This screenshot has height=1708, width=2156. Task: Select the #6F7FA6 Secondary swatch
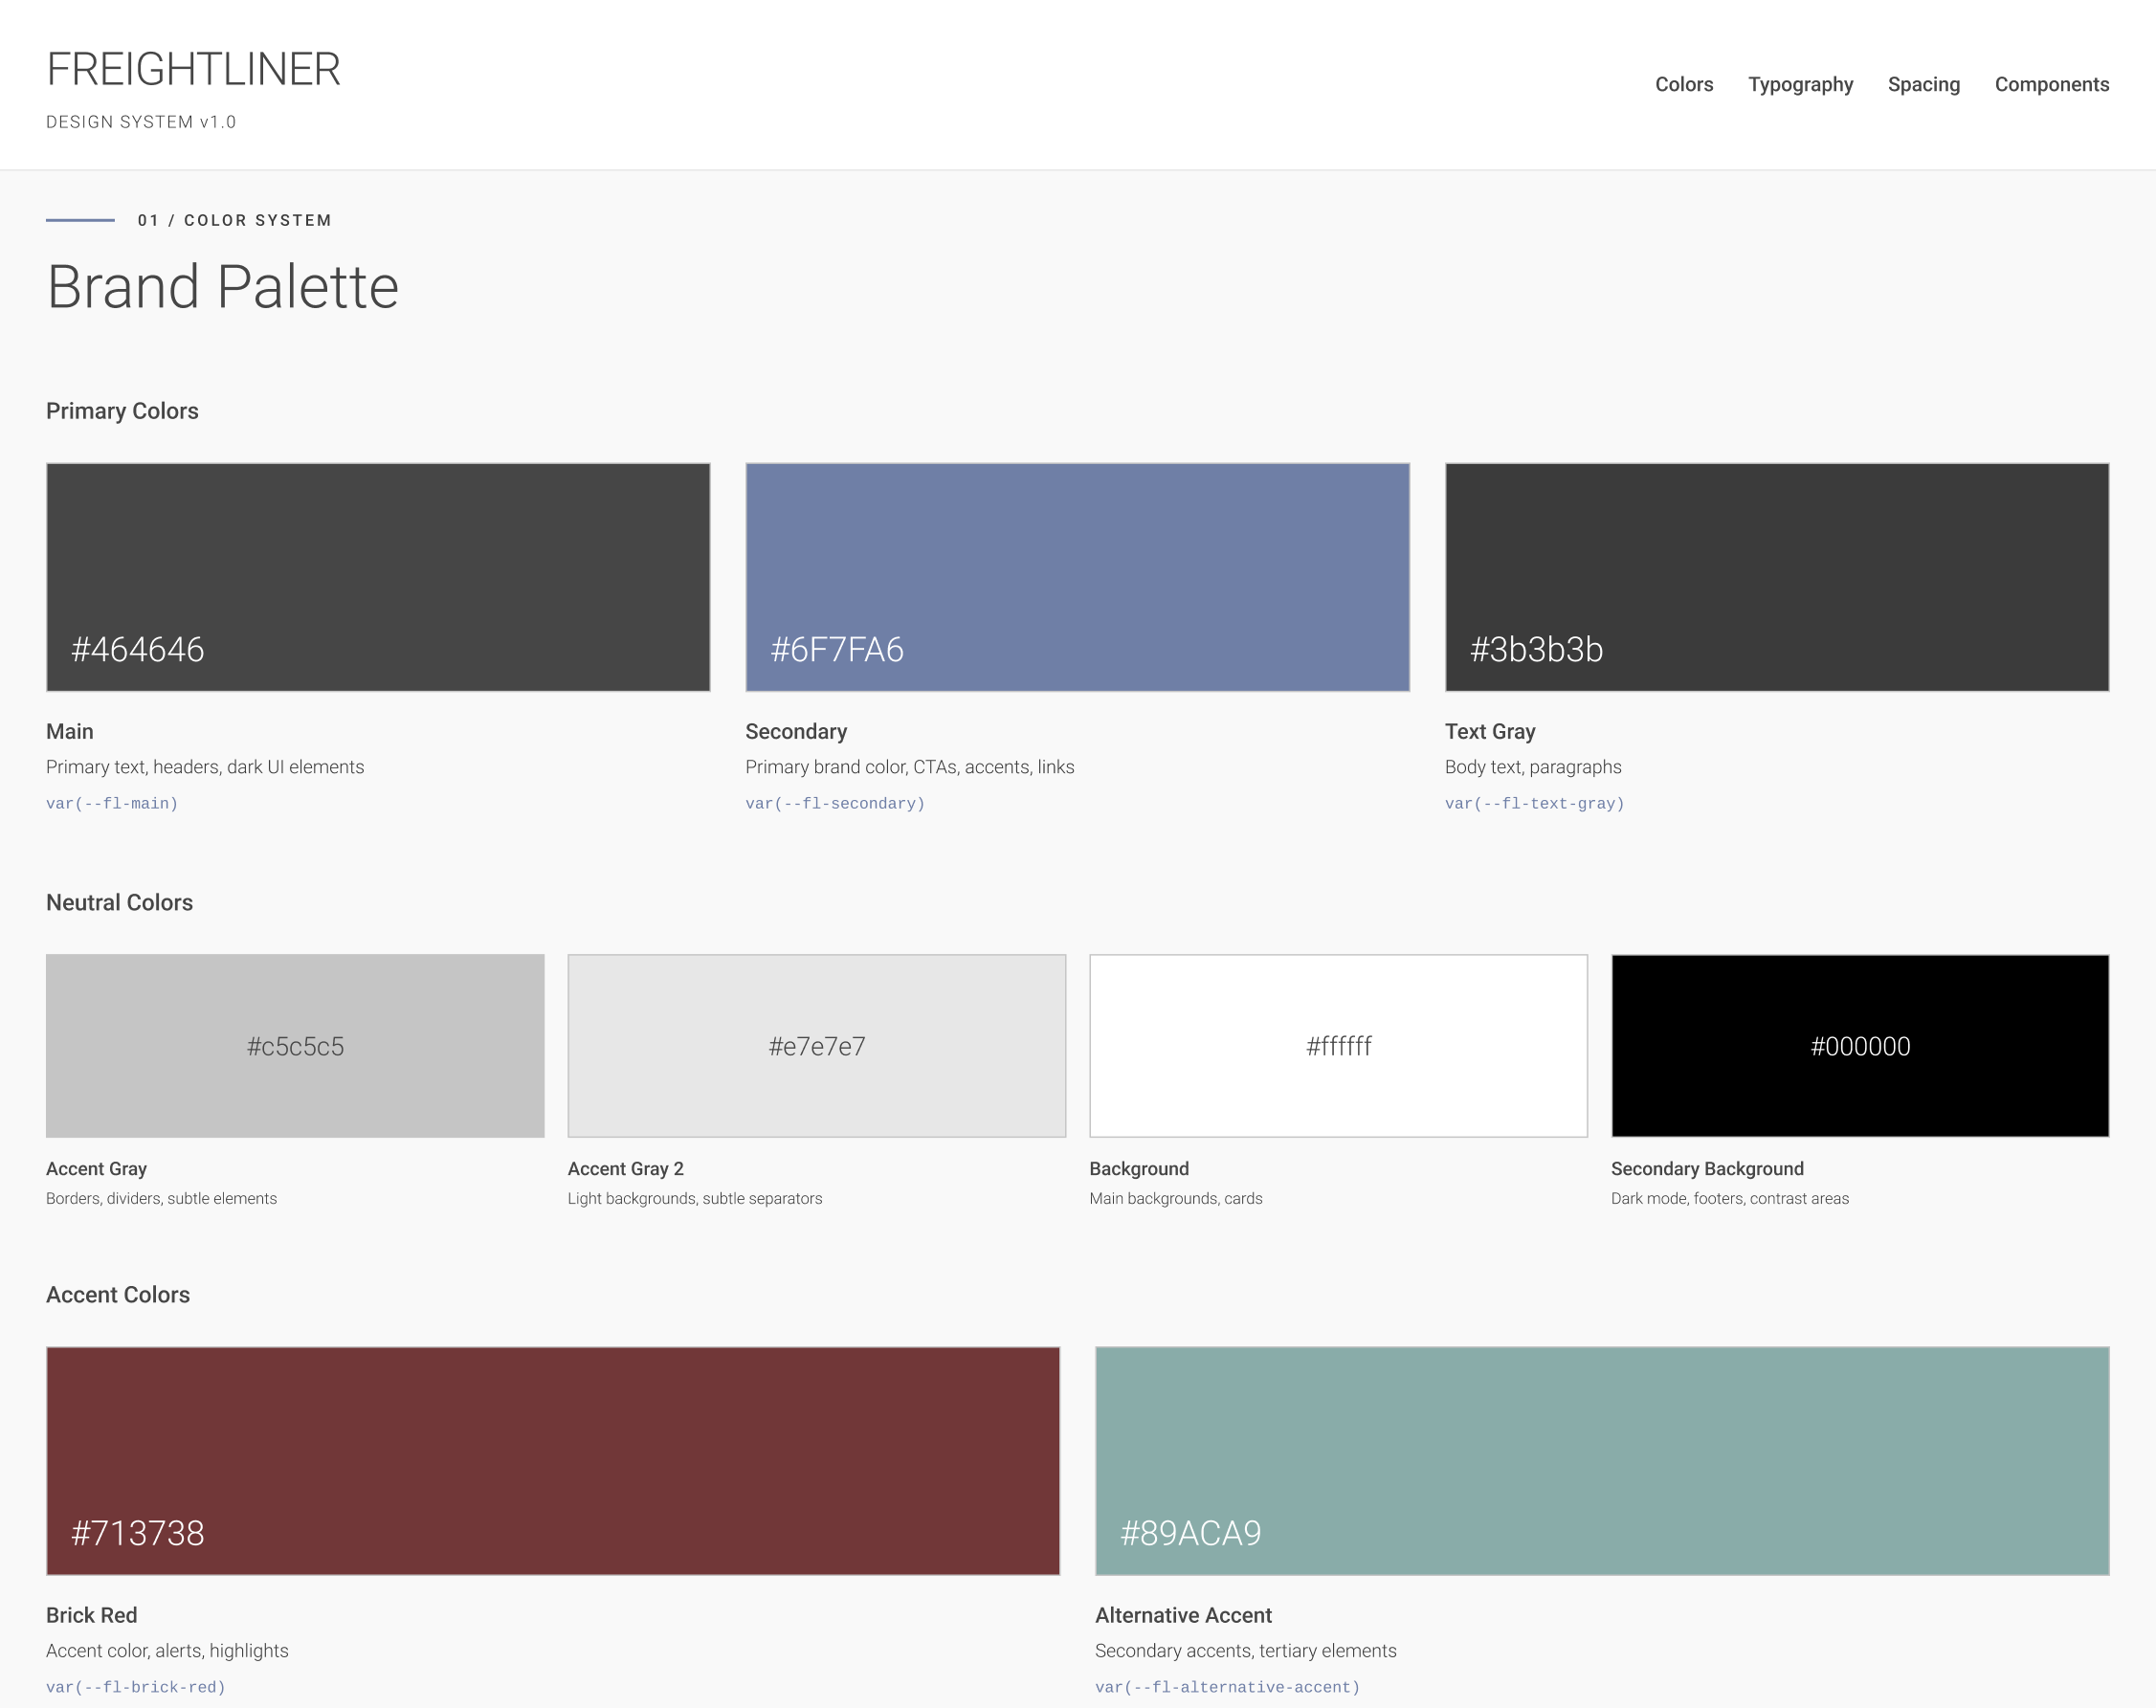(x=1077, y=576)
